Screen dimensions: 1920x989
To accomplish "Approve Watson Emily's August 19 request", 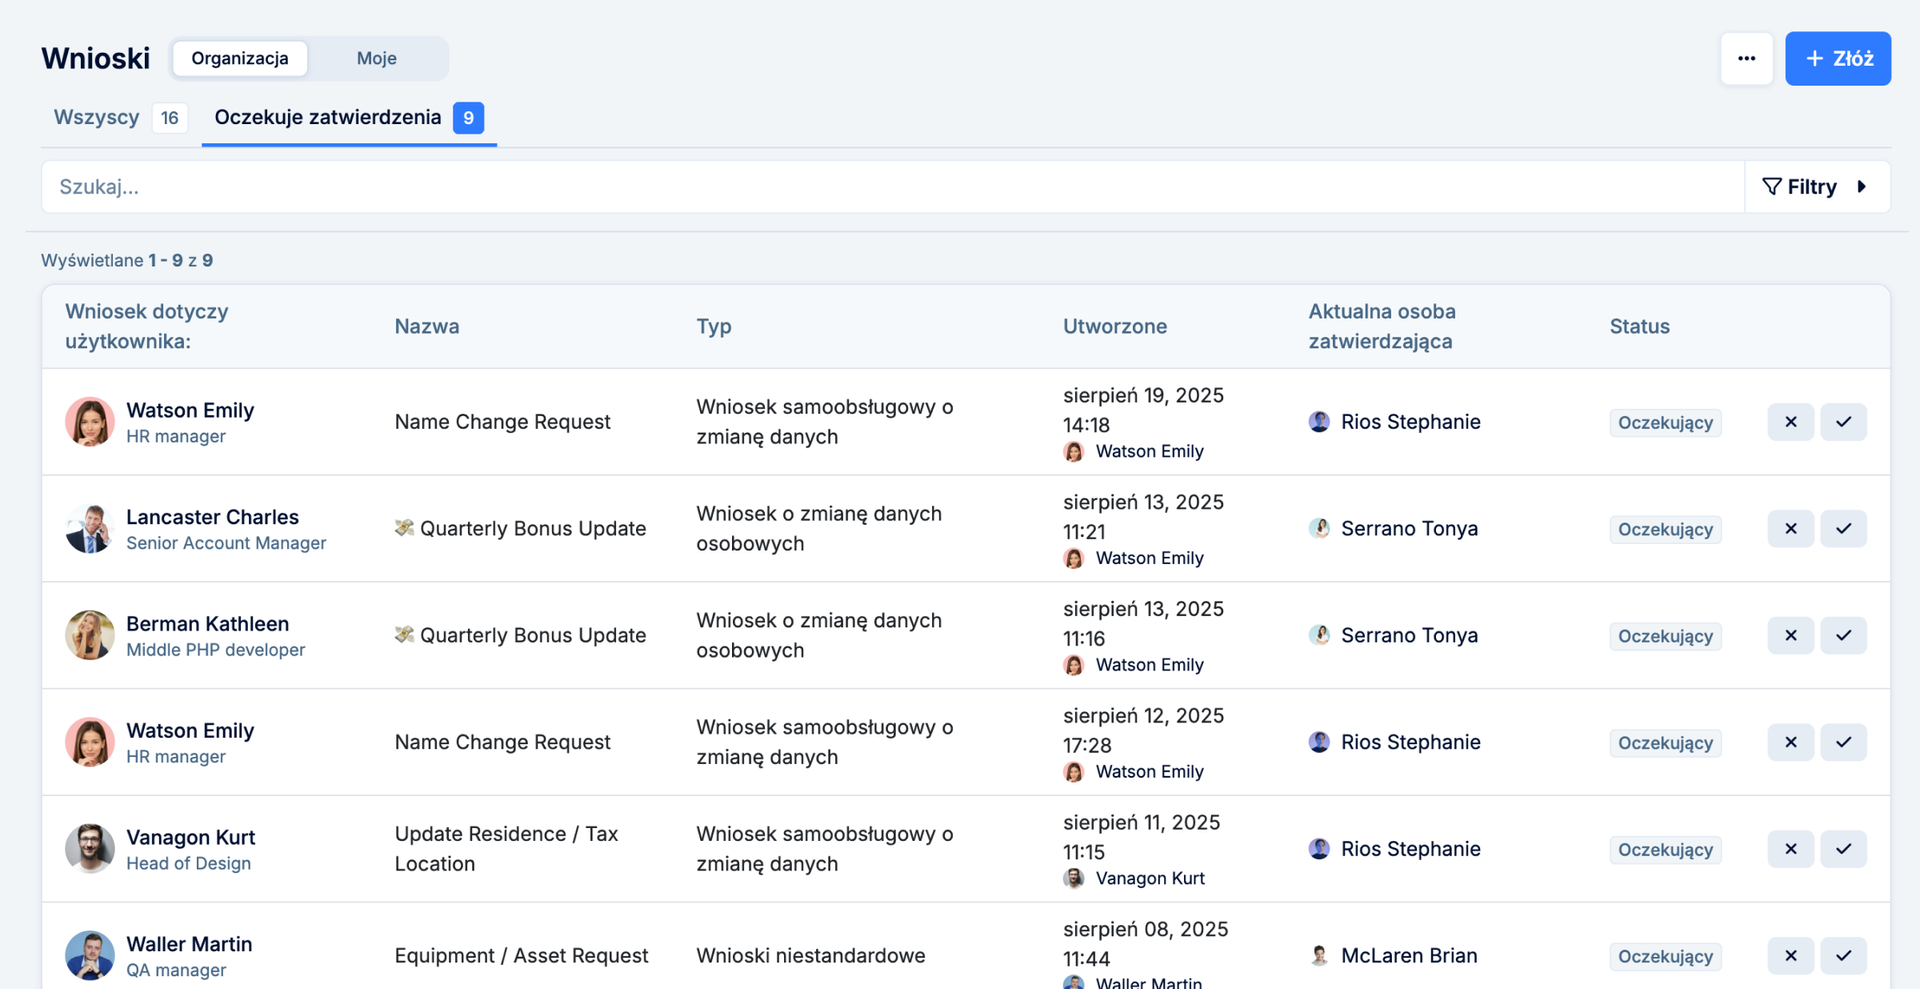I will point(1843,422).
